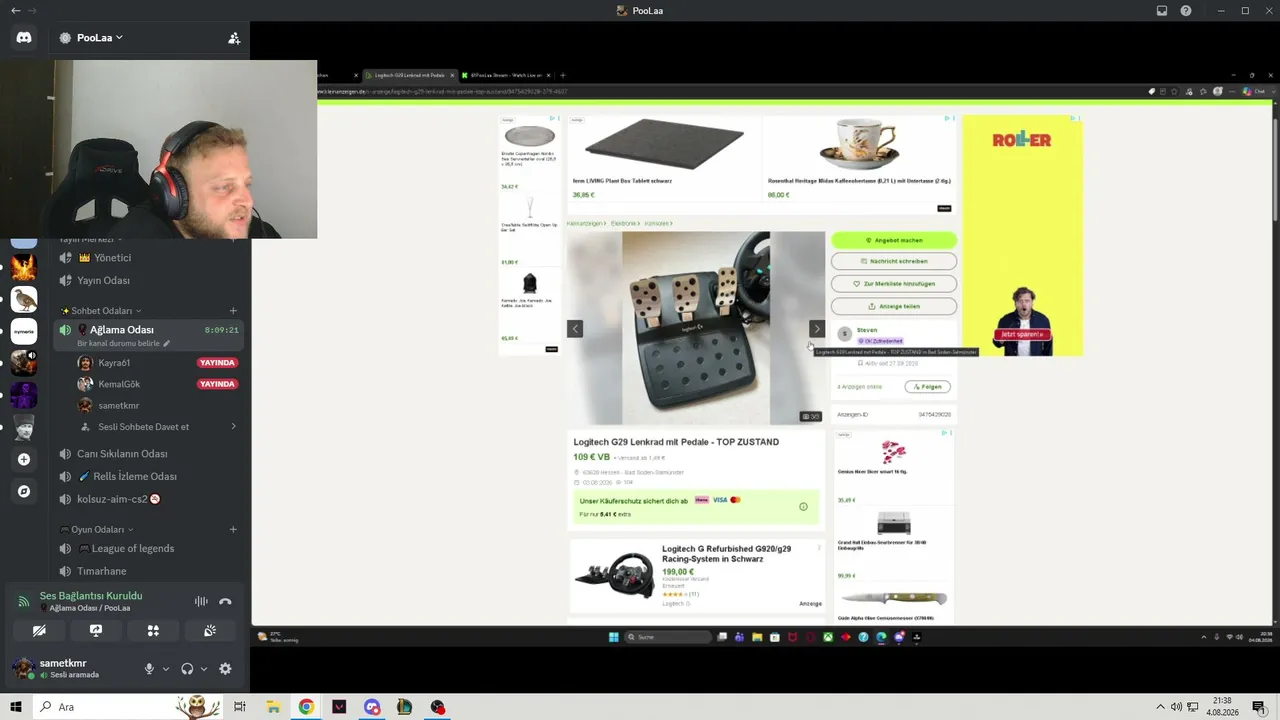Open Discord inbox in the title bar

[x=1162, y=11]
